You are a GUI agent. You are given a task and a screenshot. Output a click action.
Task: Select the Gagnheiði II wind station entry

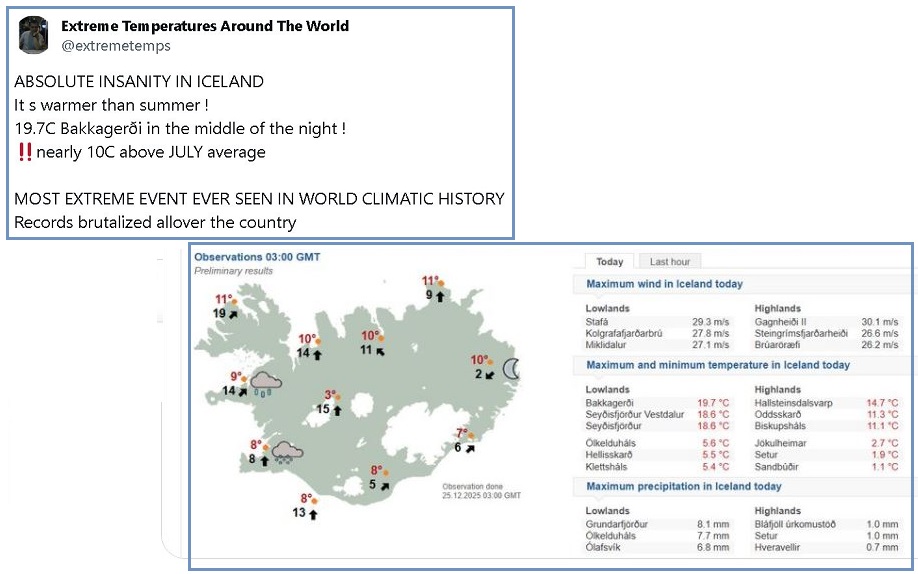coord(784,321)
